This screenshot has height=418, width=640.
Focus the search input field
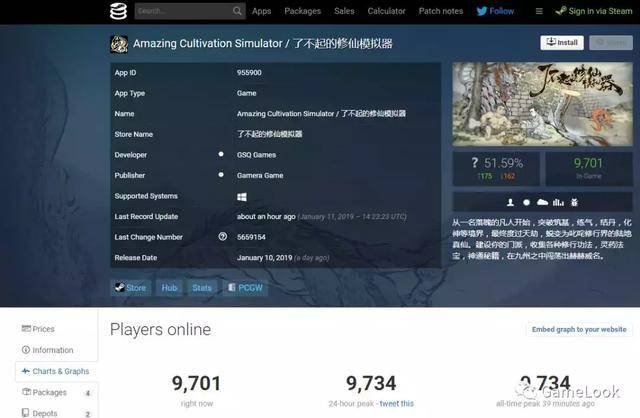[190, 11]
